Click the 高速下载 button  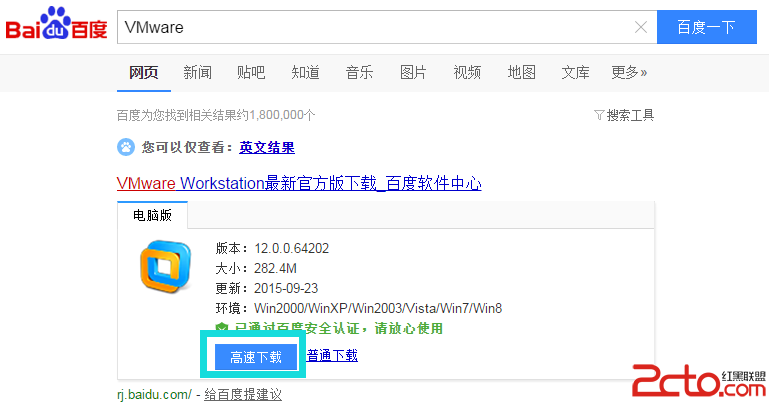256,356
